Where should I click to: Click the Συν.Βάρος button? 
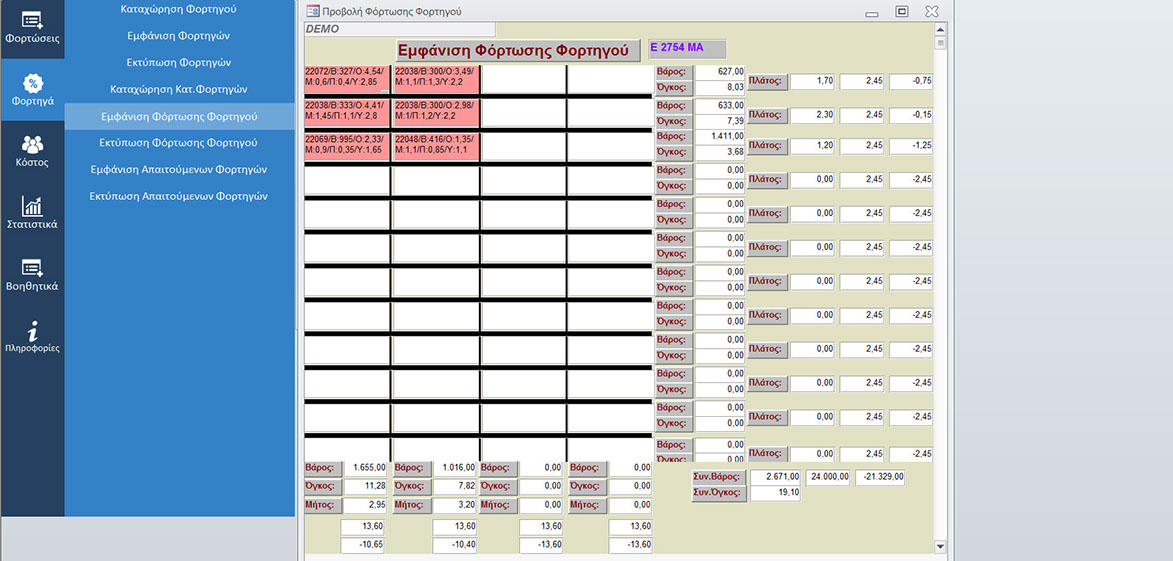718,477
